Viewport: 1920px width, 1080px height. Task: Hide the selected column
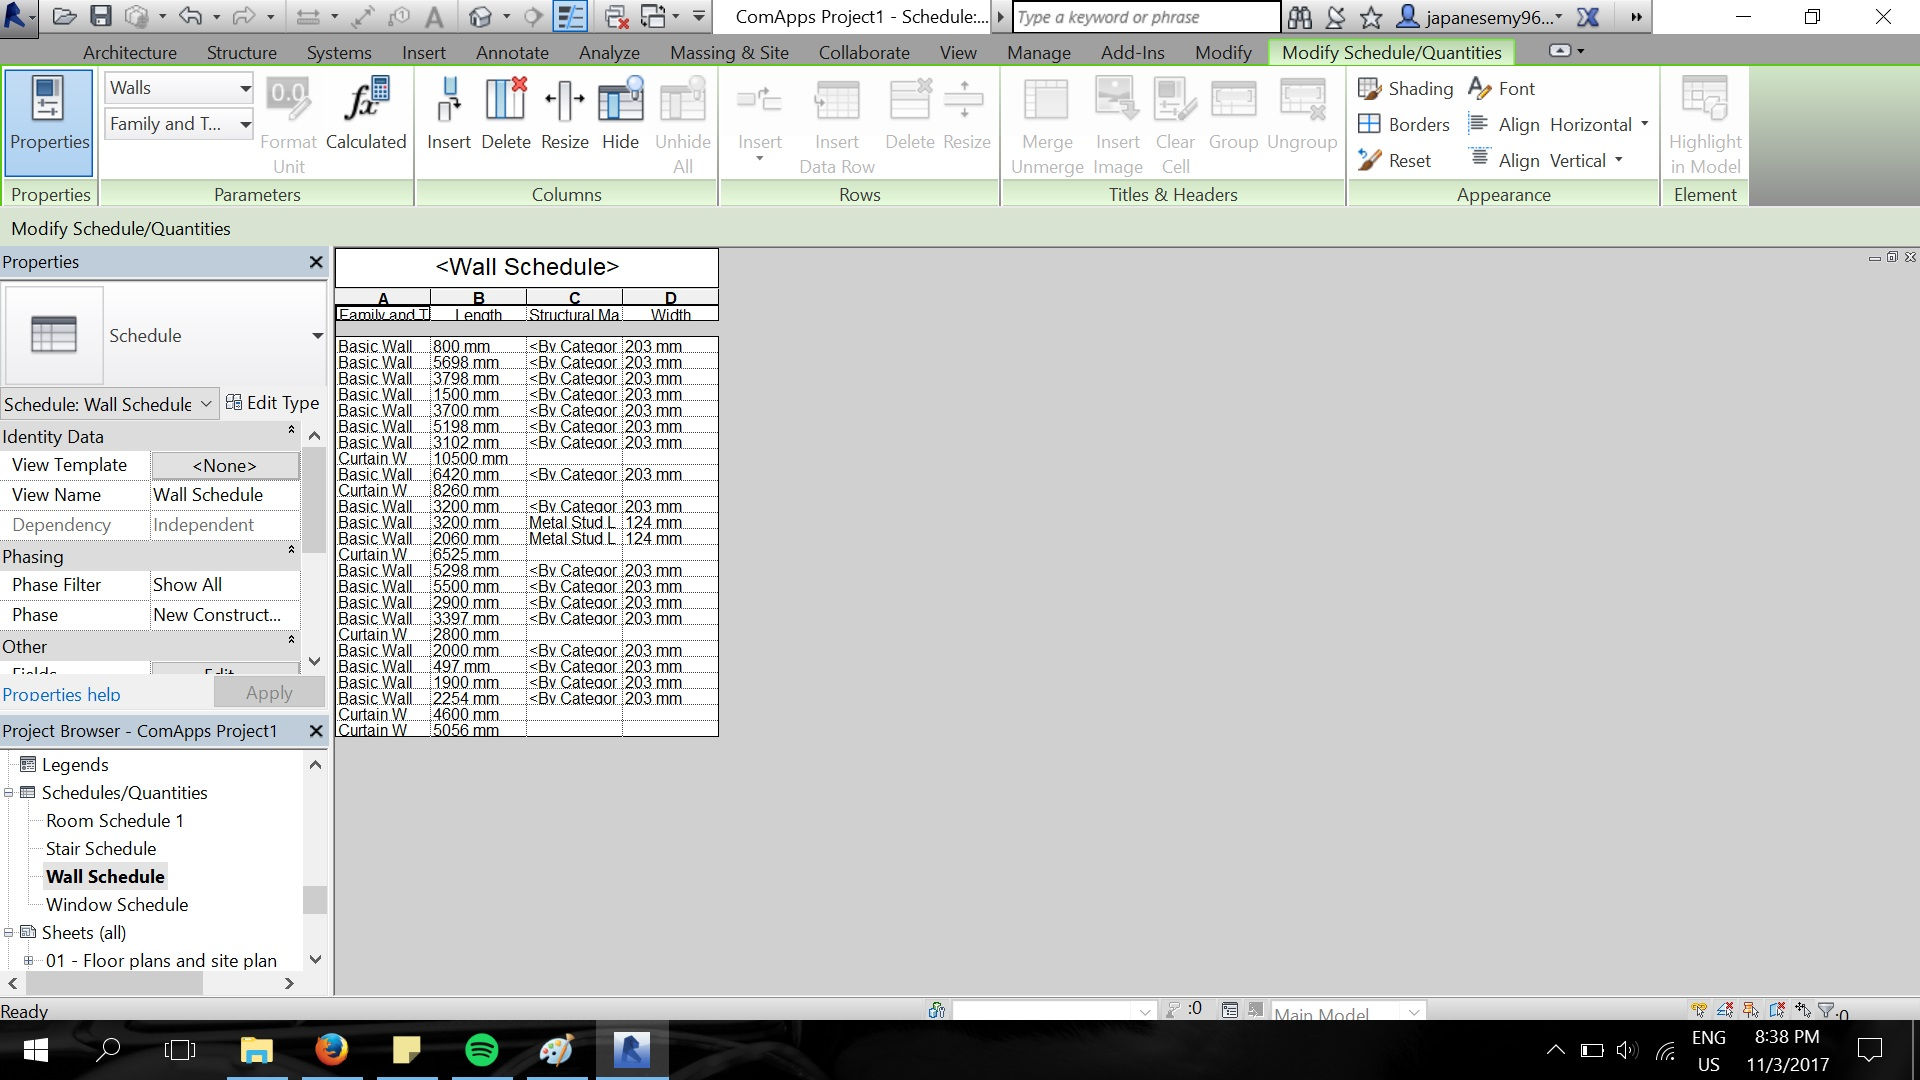tap(620, 114)
